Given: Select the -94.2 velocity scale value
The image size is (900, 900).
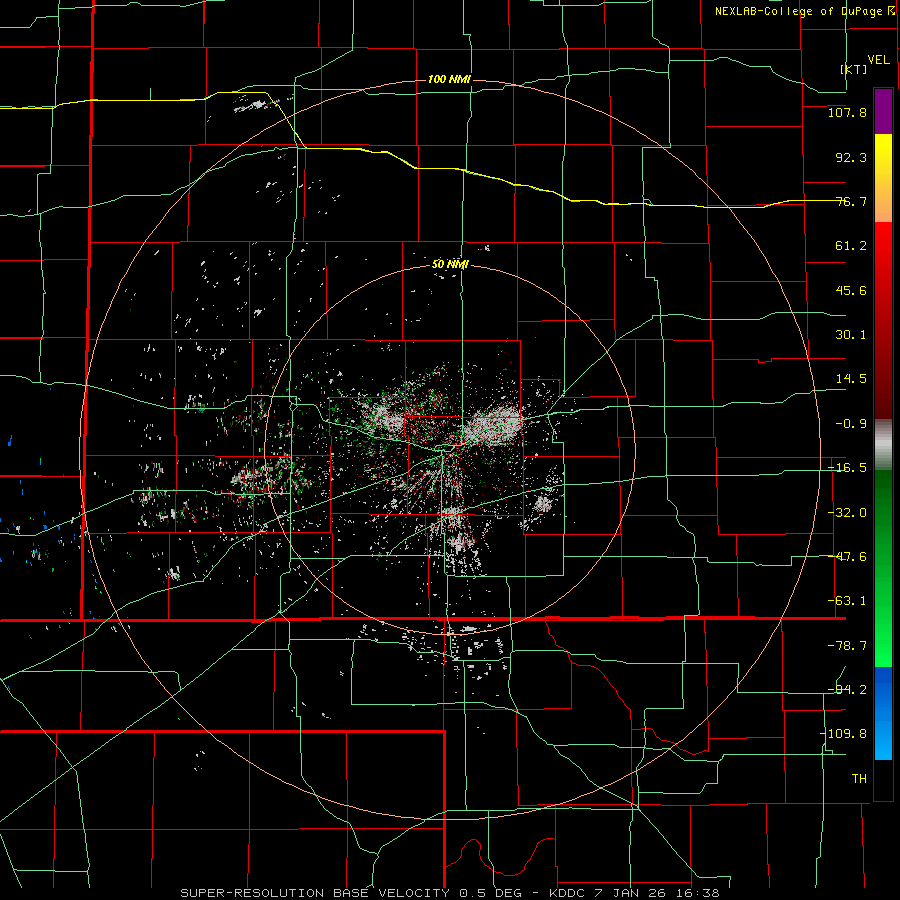Looking at the screenshot, I should pyautogui.click(x=847, y=690).
